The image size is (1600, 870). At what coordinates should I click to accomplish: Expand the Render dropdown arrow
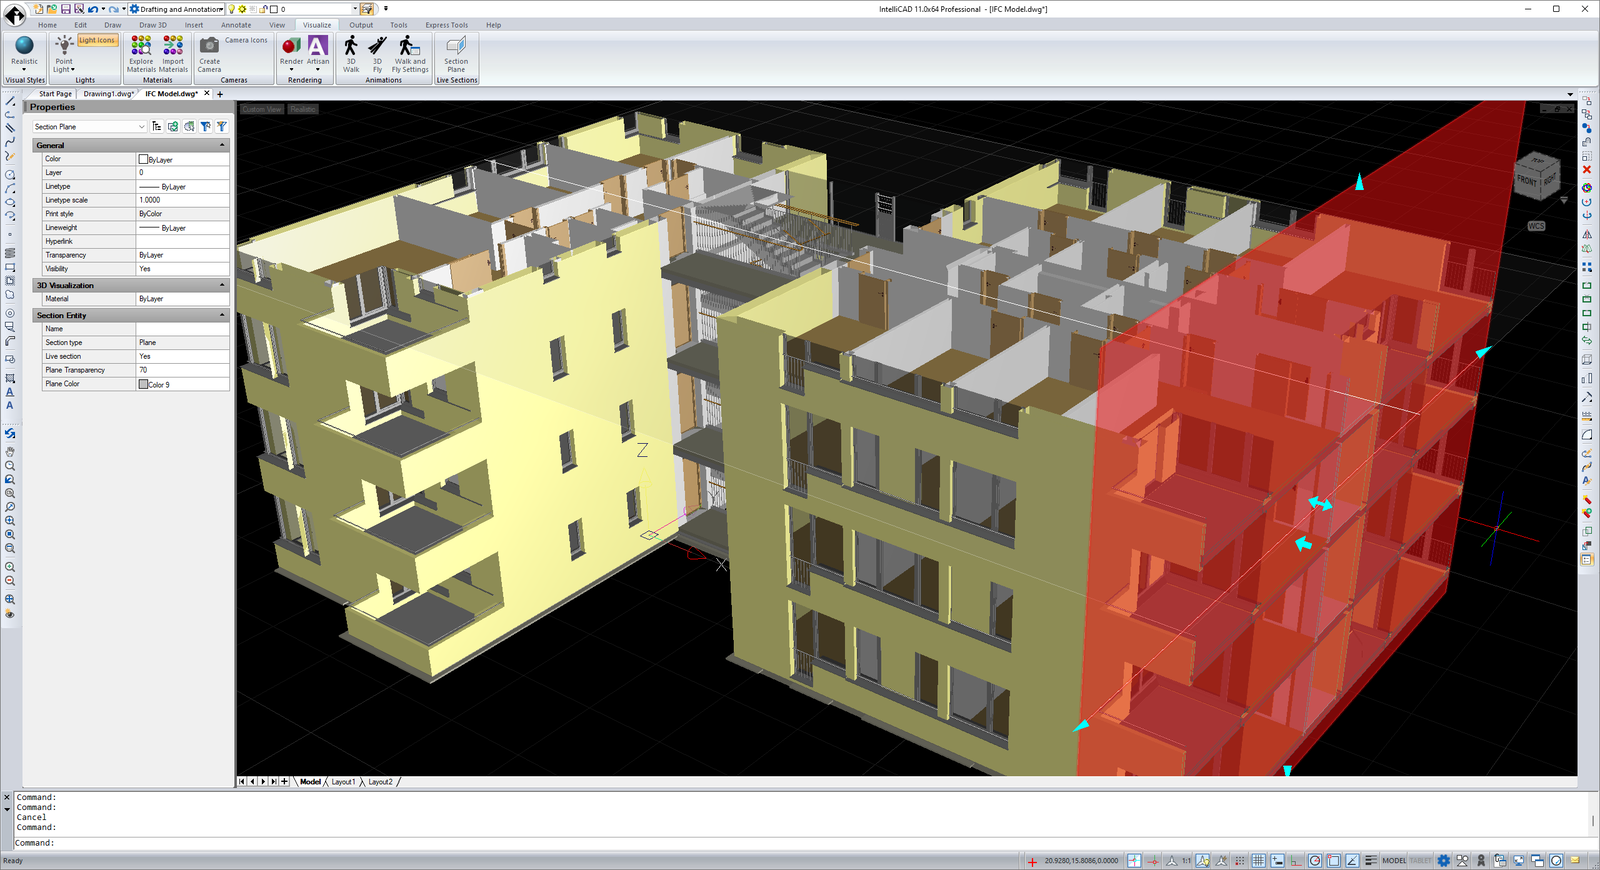point(291,70)
